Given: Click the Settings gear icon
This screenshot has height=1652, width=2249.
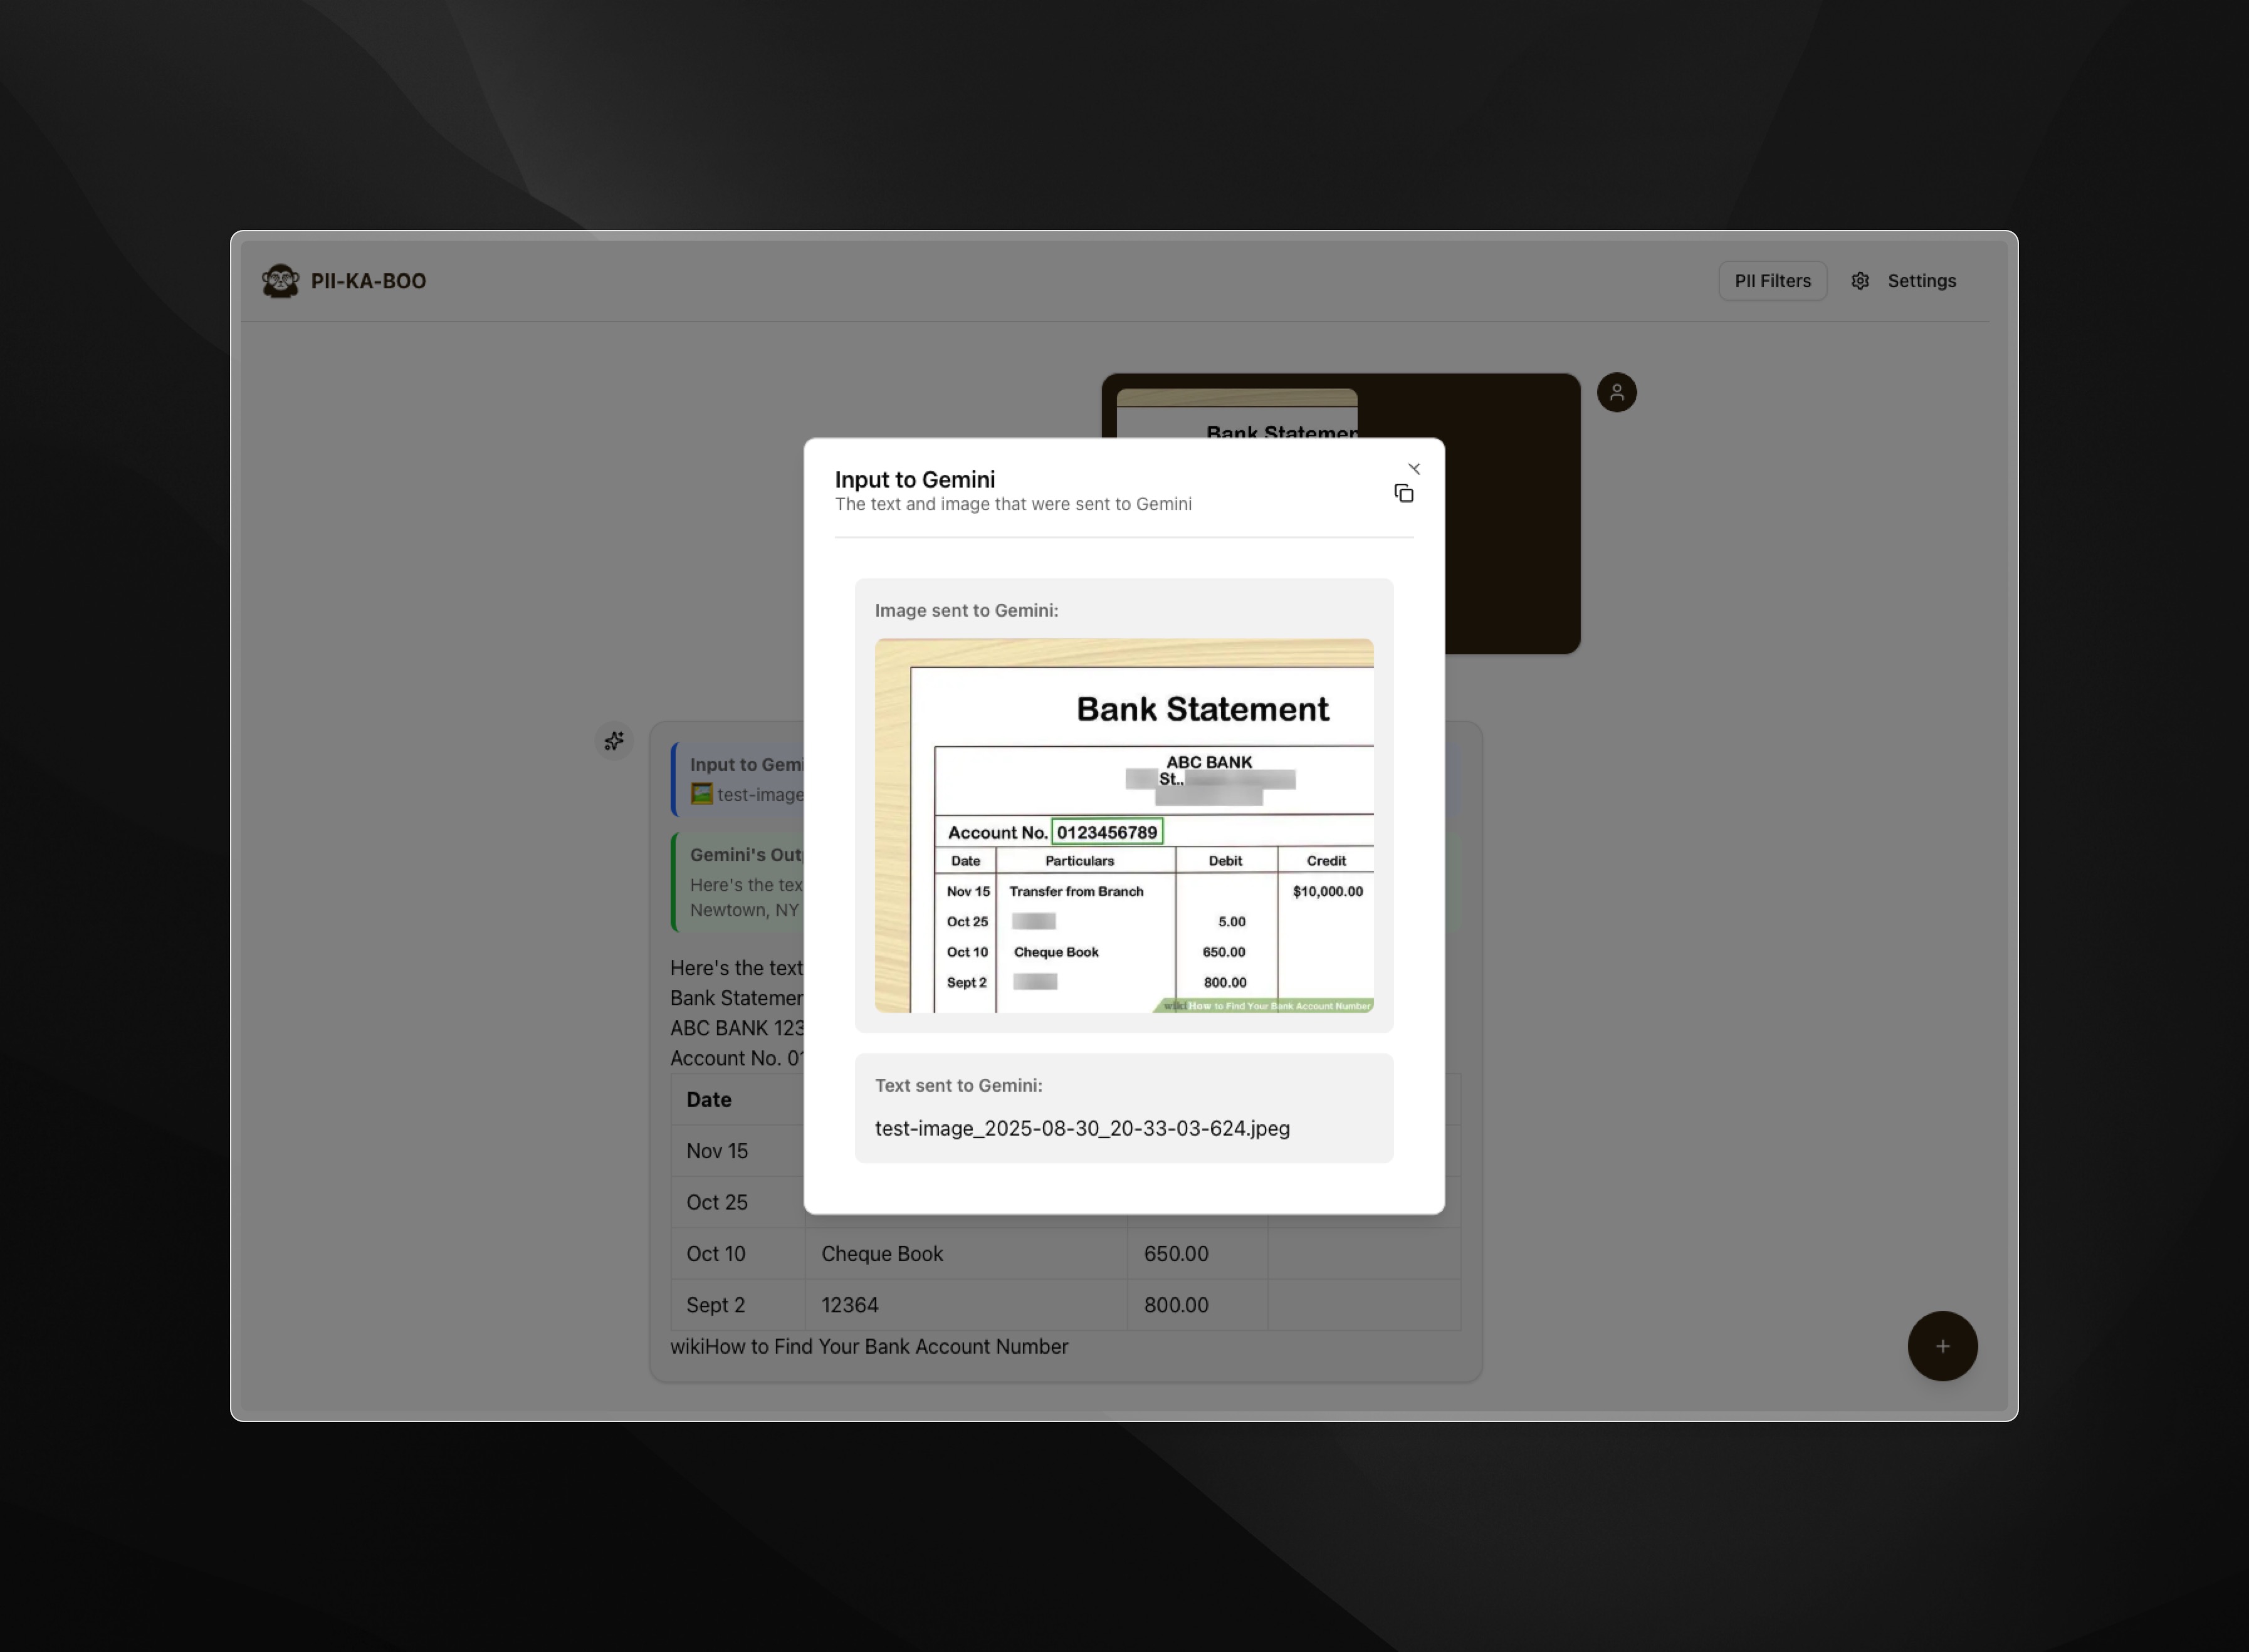Looking at the screenshot, I should point(1860,281).
